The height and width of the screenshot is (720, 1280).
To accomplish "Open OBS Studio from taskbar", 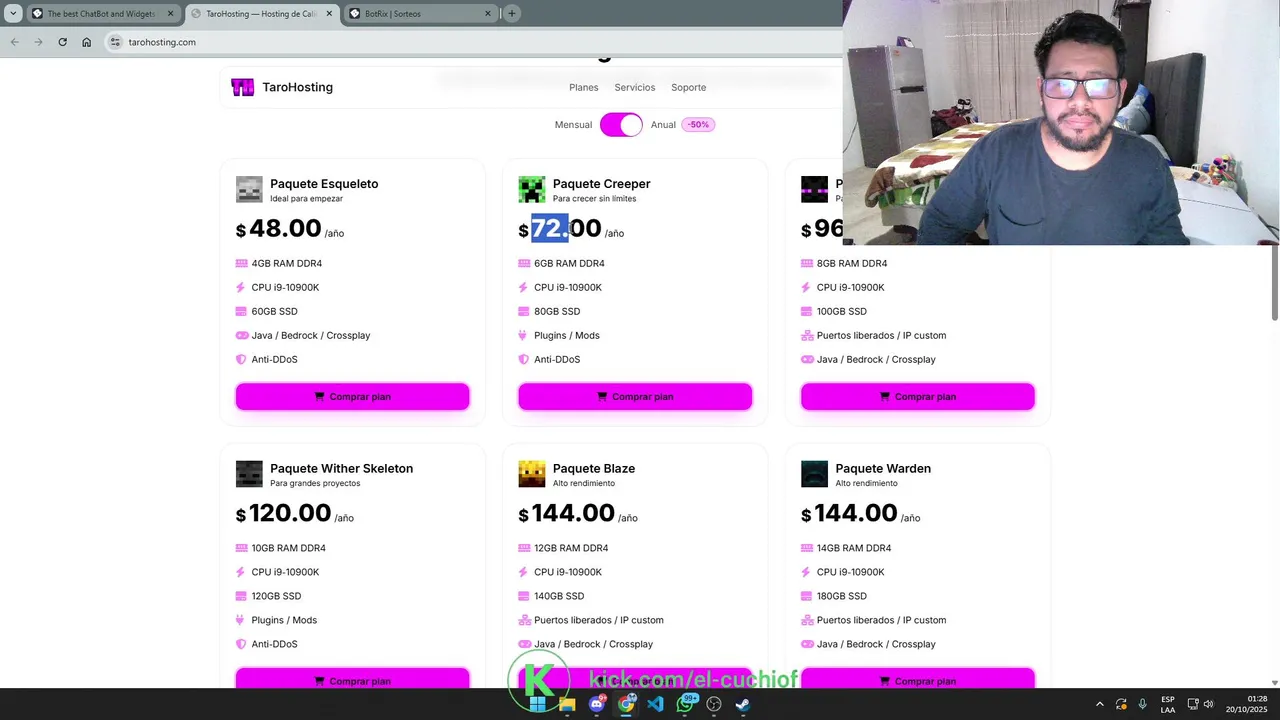I will (x=714, y=704).
